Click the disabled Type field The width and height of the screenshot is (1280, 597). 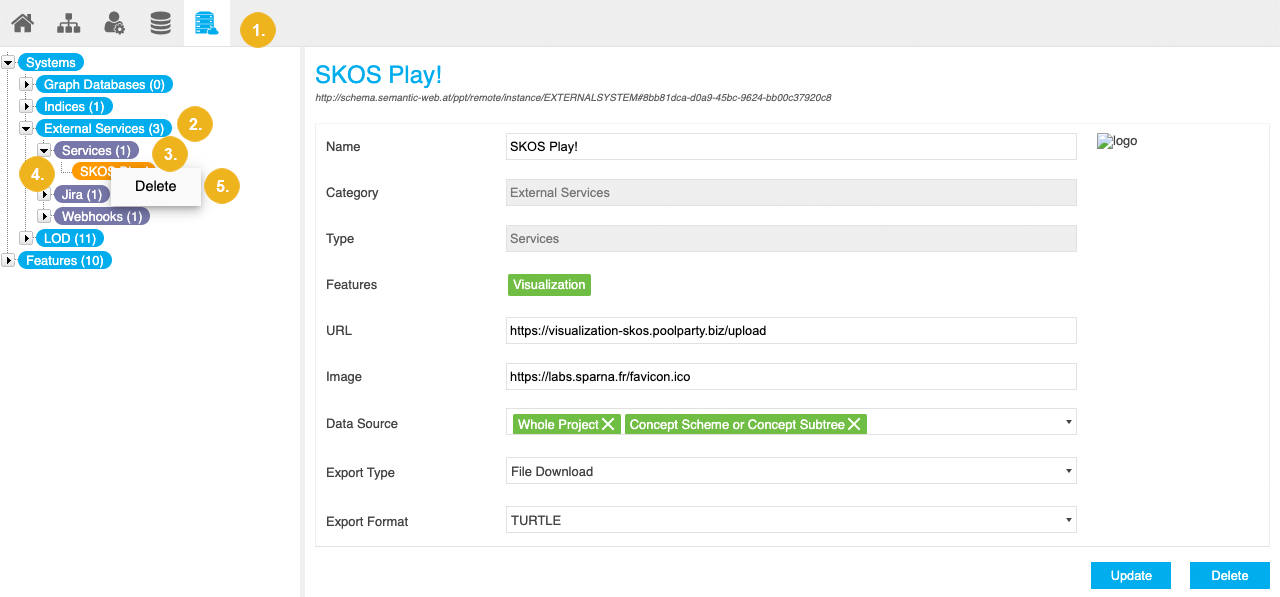tap(791, 238)
